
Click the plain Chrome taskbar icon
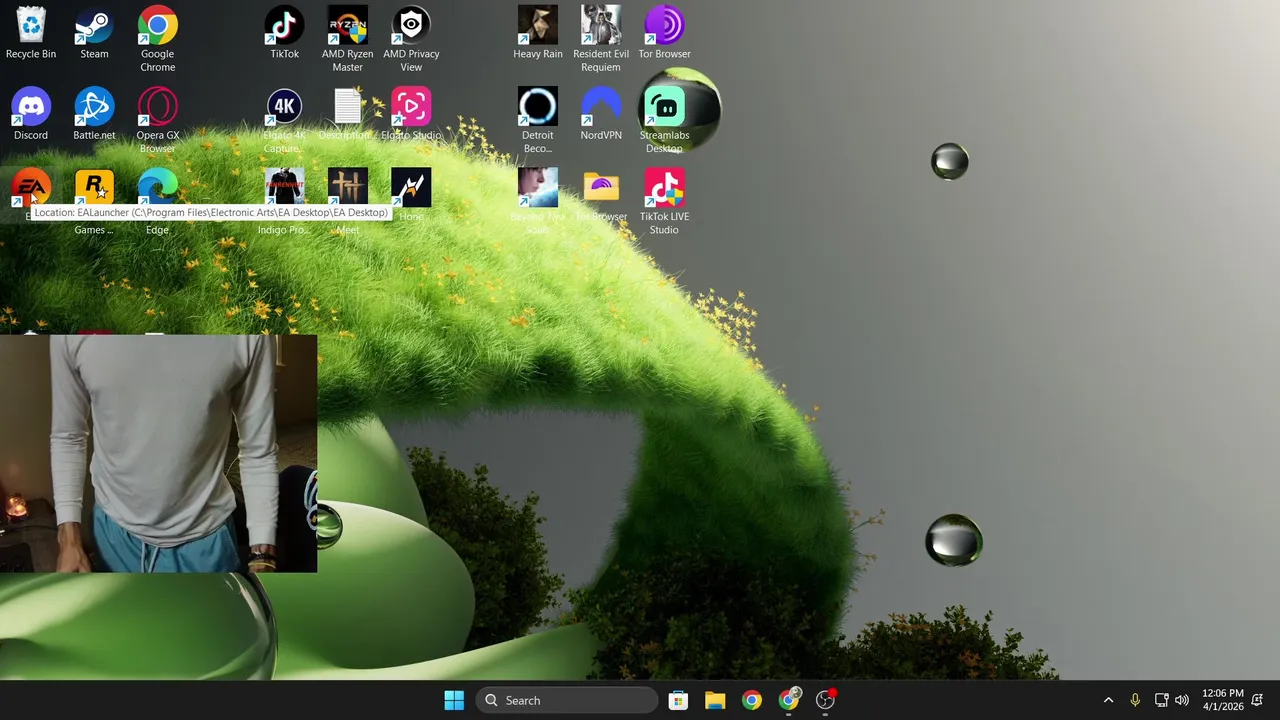click(x=752, y=700)
